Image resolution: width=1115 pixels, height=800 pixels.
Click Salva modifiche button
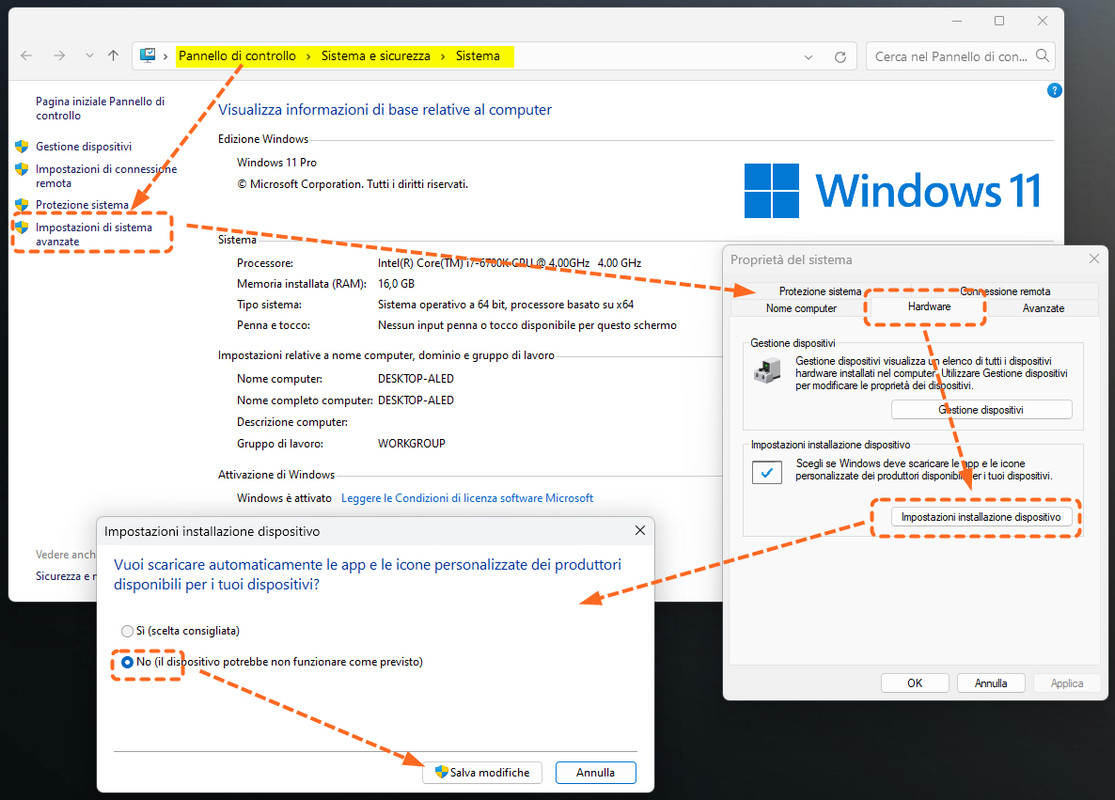(482, 772)
